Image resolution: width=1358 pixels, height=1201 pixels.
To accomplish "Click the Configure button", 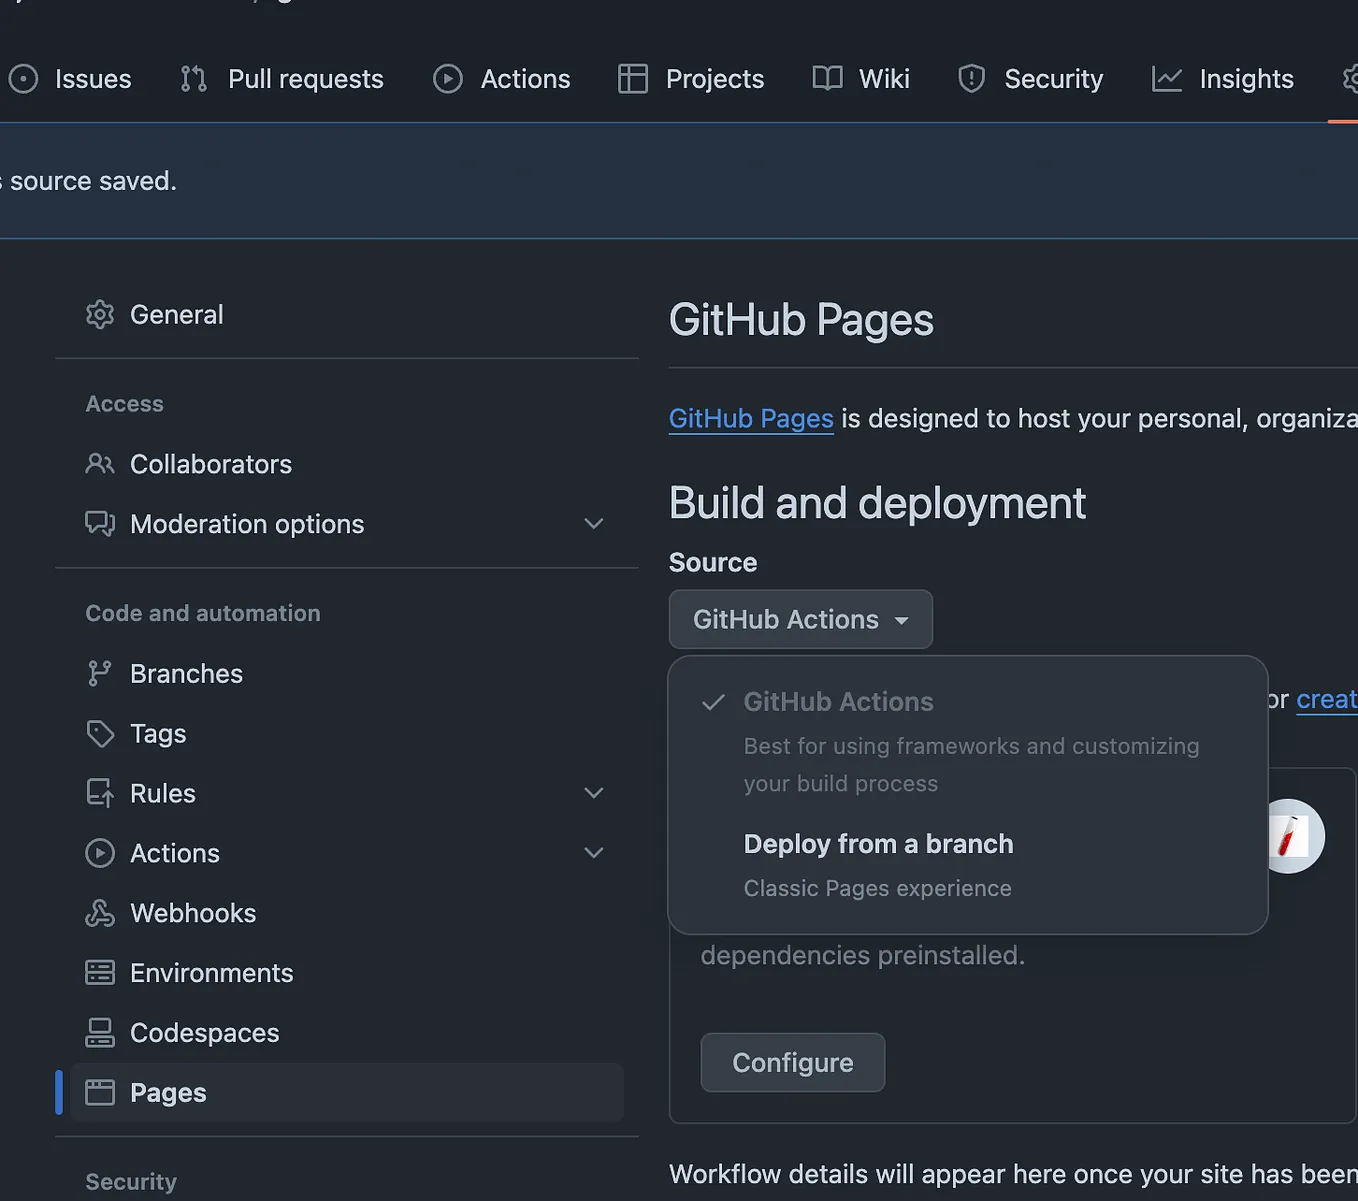I will point(793,1062).
